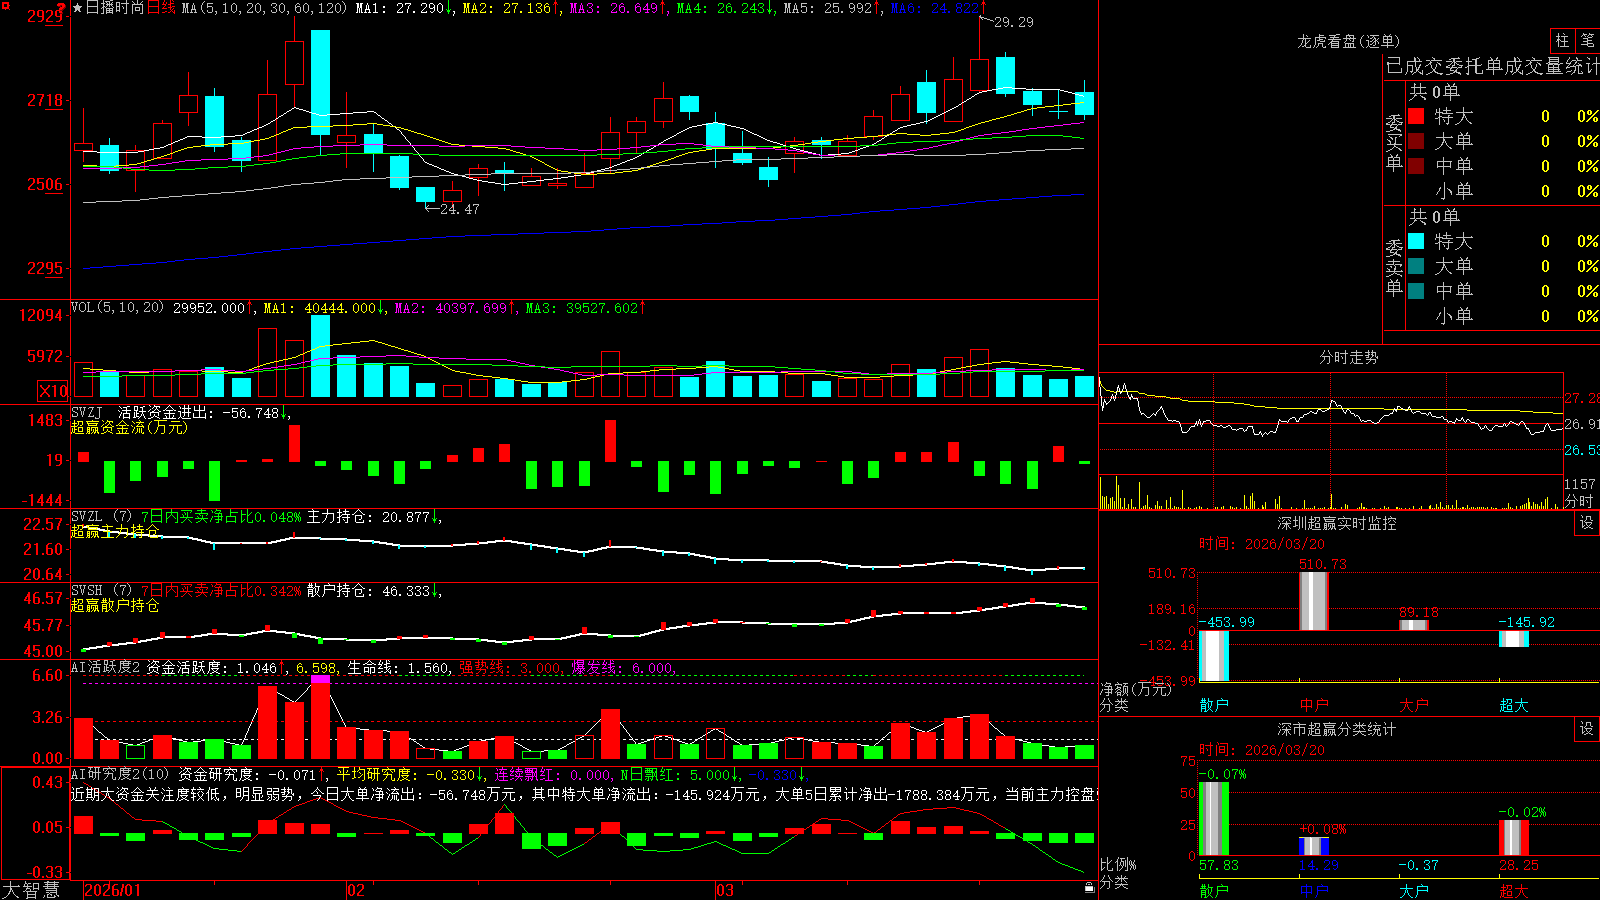The height and width of the screenshot is (900, 1600).
Task: Select the AI研究度2(10) indicator label
Action: (x=121, y=774)
